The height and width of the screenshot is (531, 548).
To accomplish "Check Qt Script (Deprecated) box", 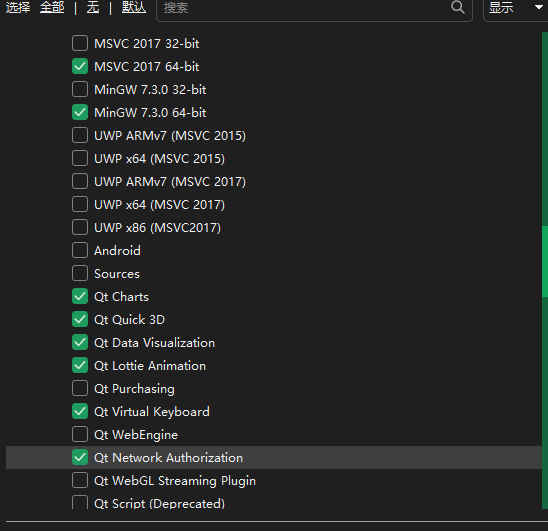I will [x=80, y=502].
